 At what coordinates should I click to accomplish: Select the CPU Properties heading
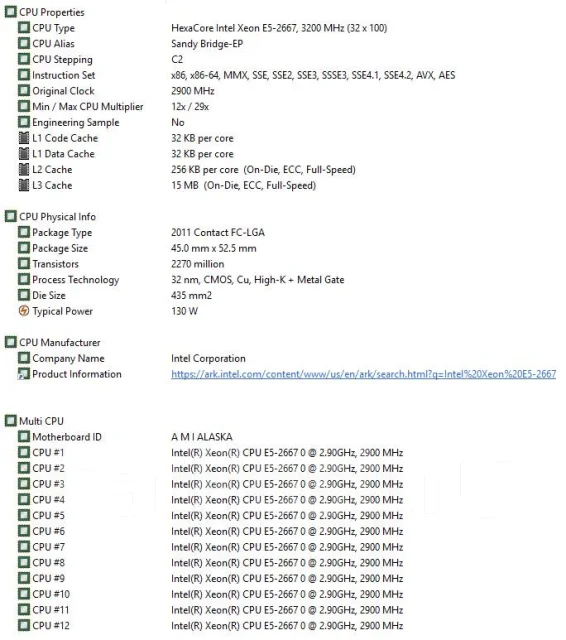pyautogui.click(x=52, y=12)
